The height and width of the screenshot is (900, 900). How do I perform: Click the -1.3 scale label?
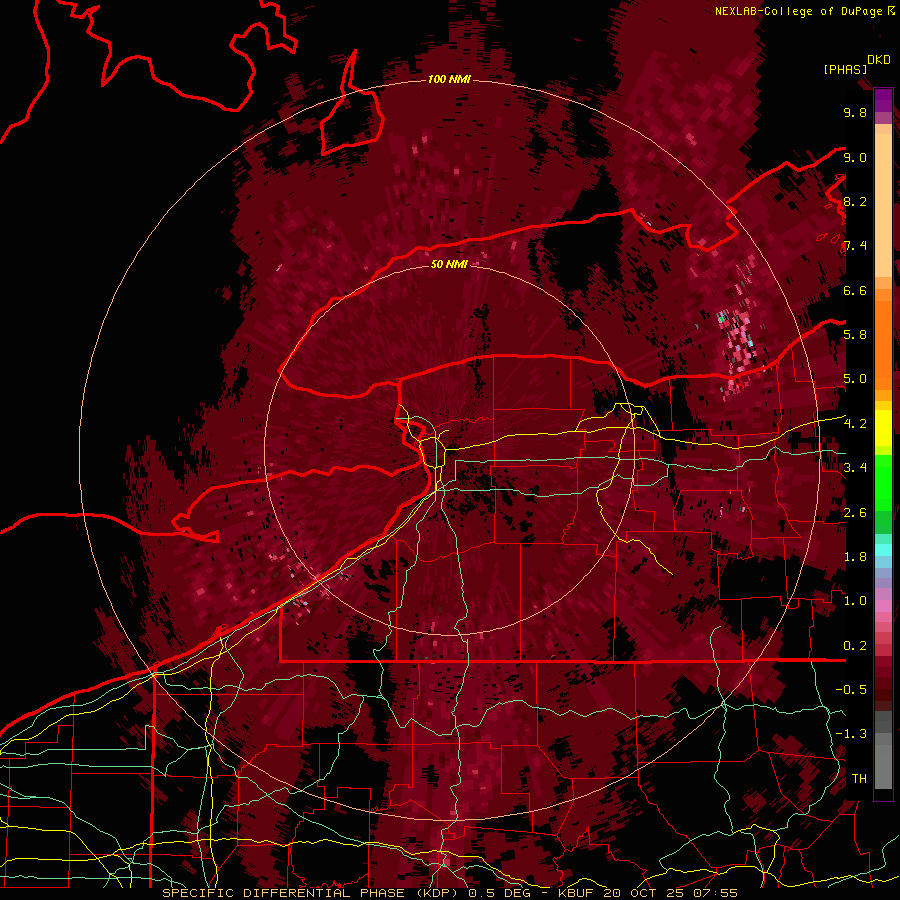851,734
